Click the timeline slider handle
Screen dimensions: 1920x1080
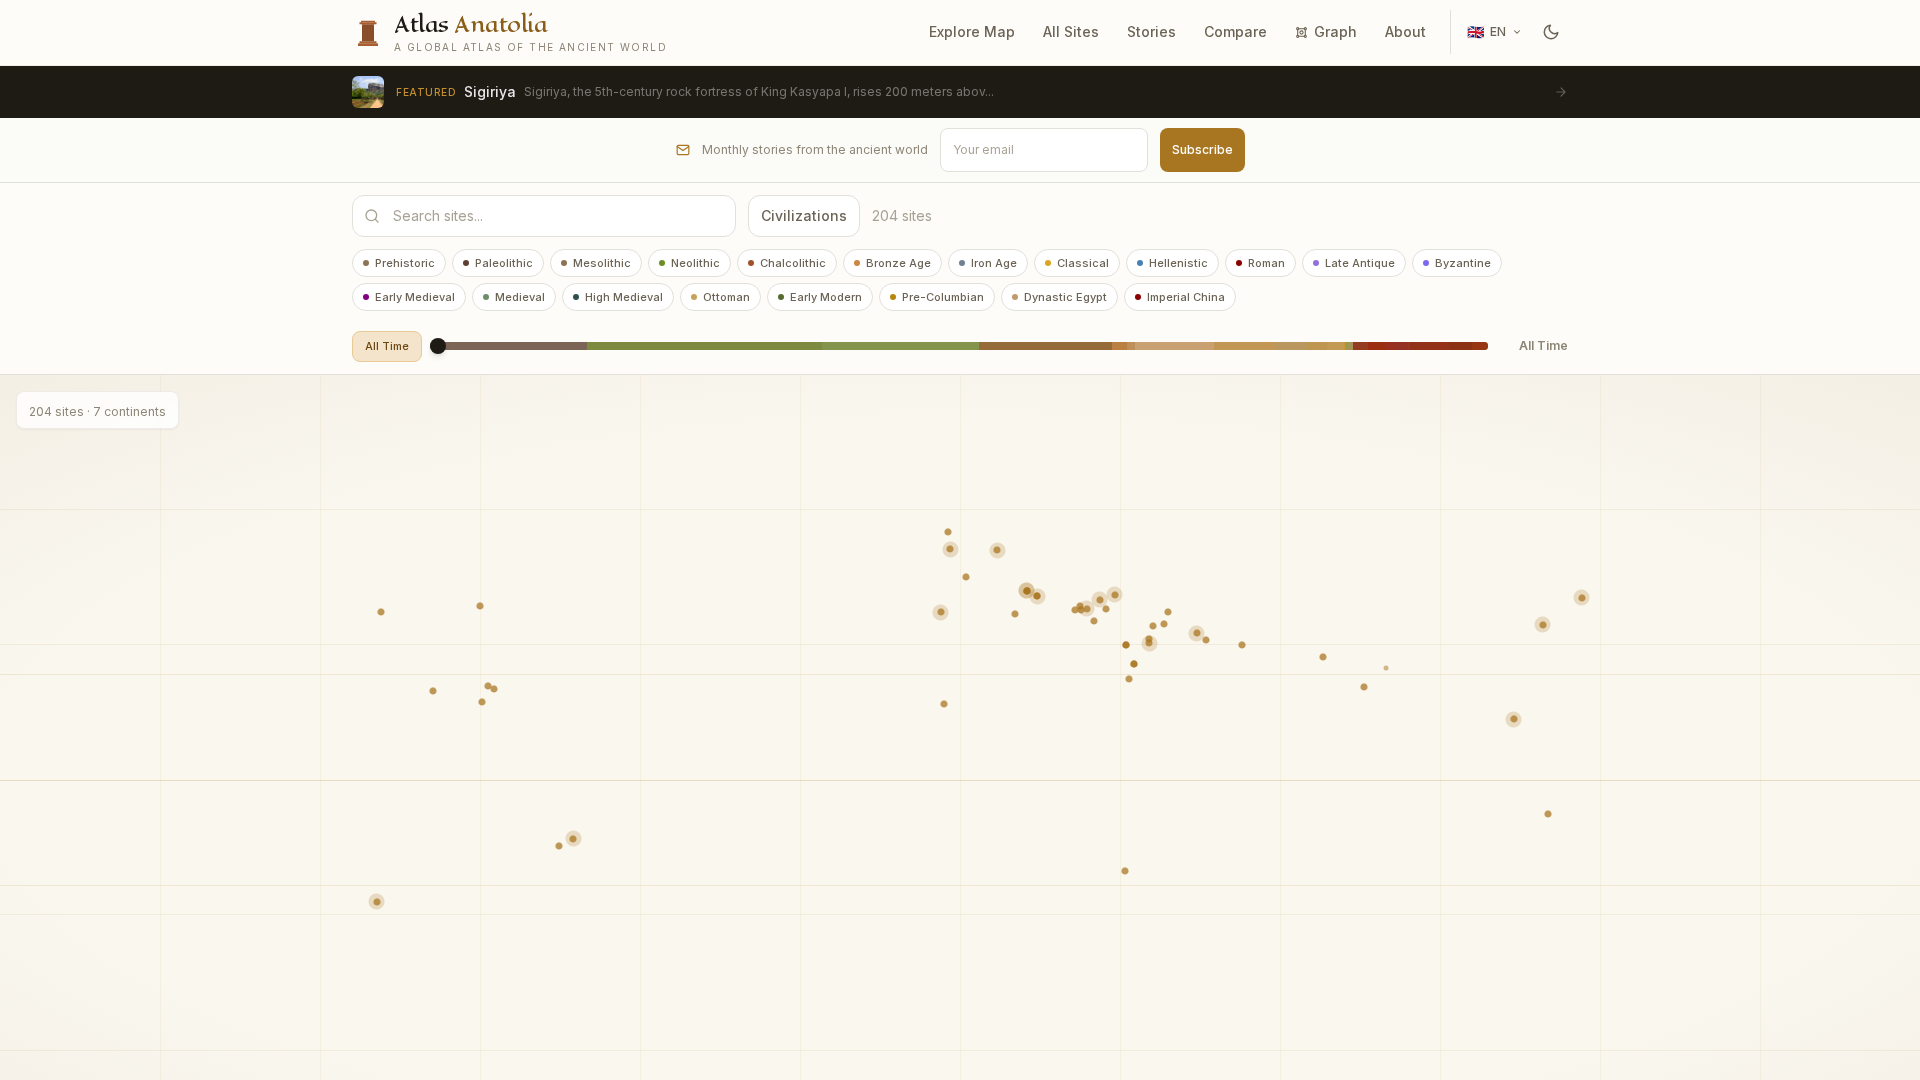click(438, 346)
